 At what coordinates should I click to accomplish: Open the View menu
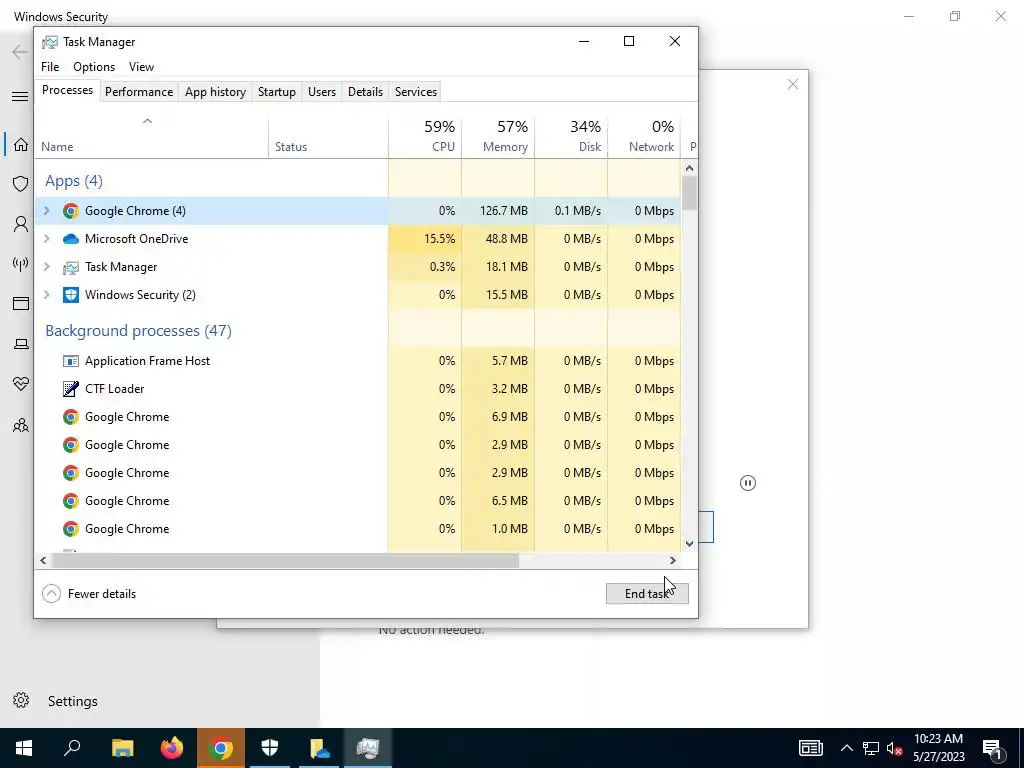(141, 67)
